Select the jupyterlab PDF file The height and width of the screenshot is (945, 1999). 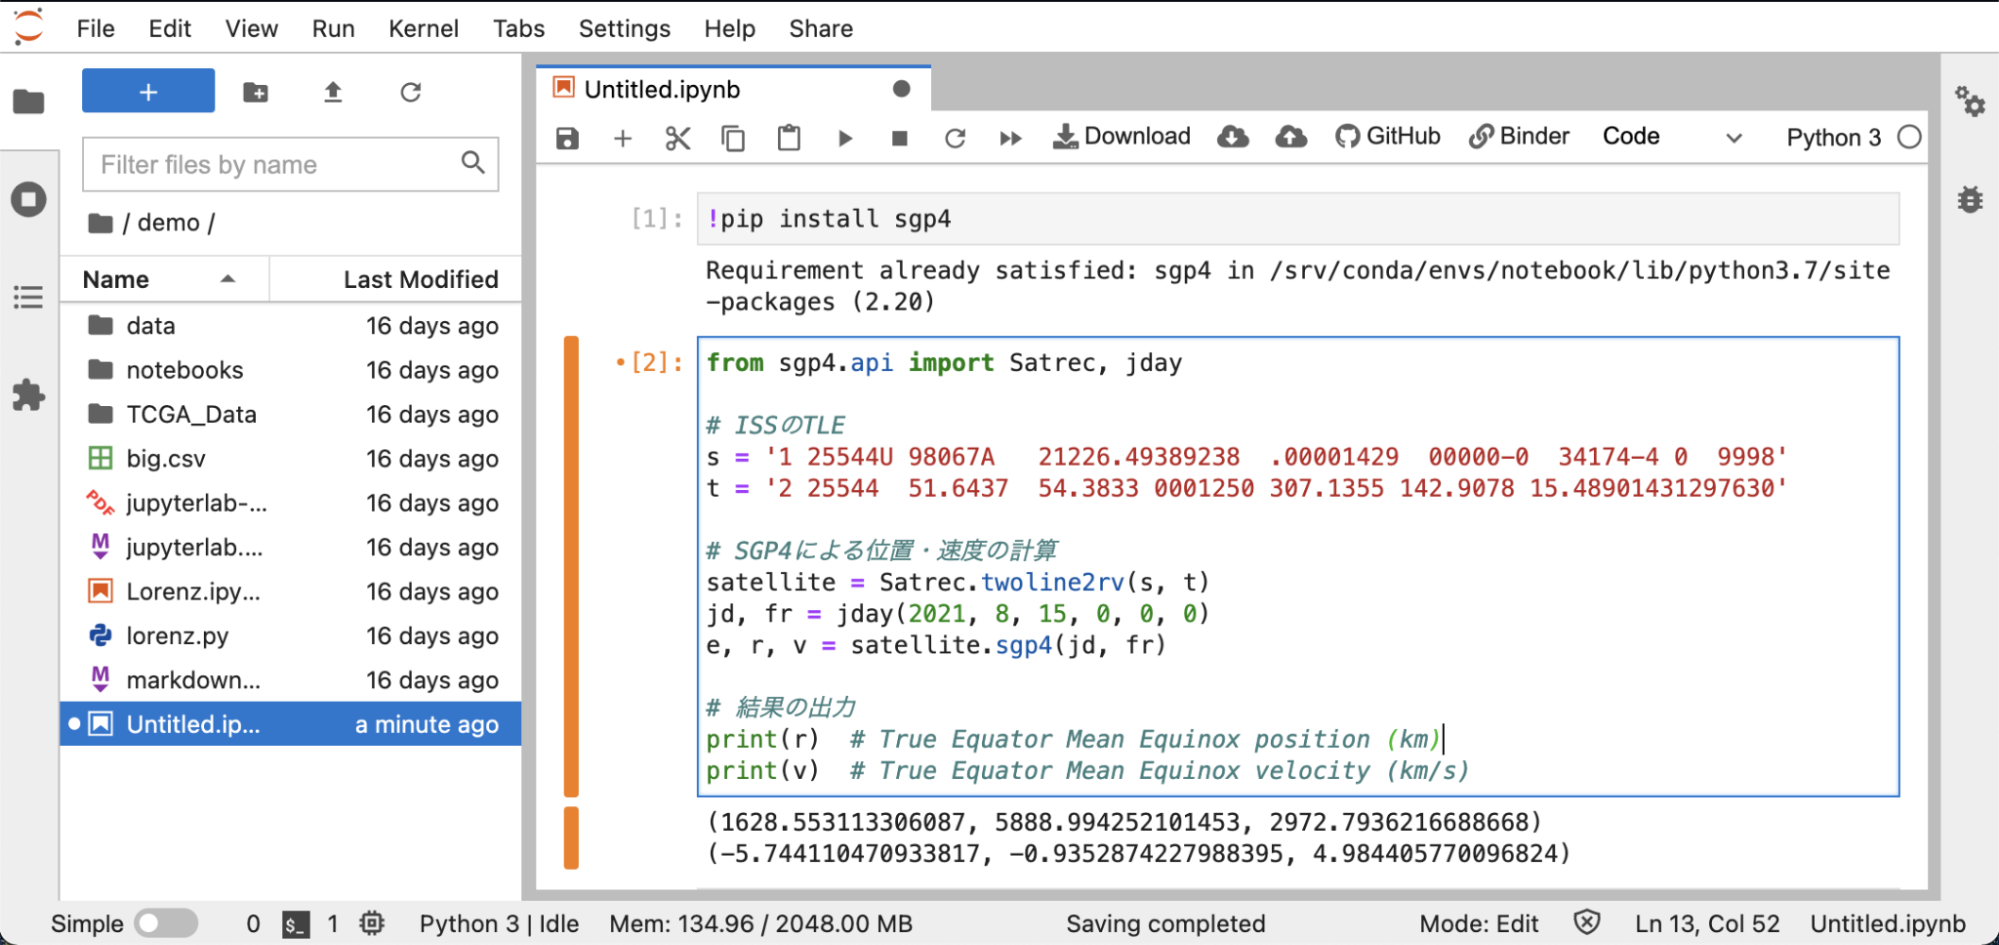[290, 503]
